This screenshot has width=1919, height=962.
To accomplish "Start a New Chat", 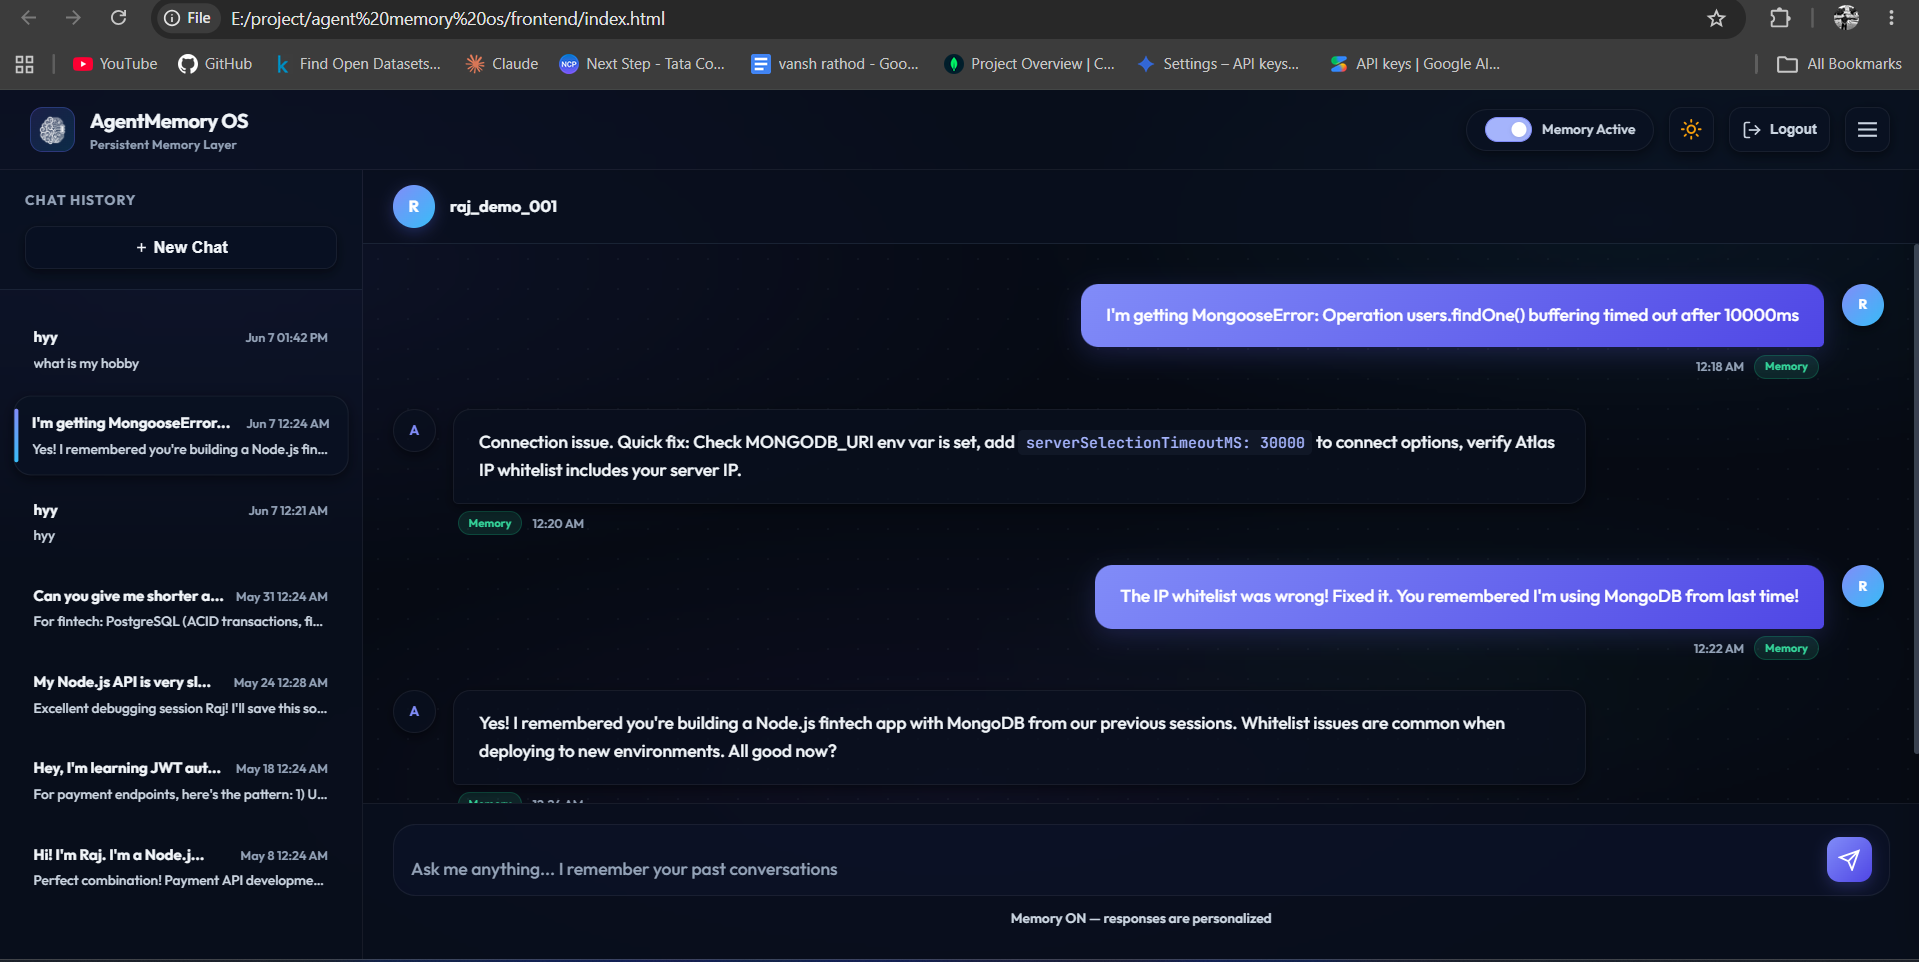I will [181, 247].
